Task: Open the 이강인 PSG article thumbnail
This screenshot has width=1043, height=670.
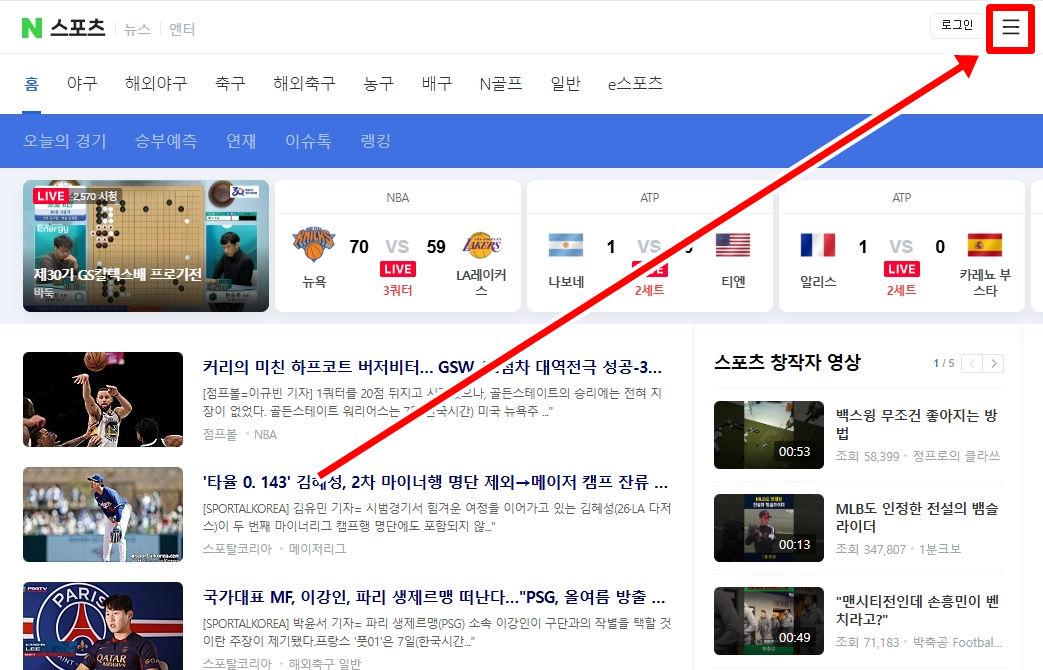Action: [x=102, y=626]
